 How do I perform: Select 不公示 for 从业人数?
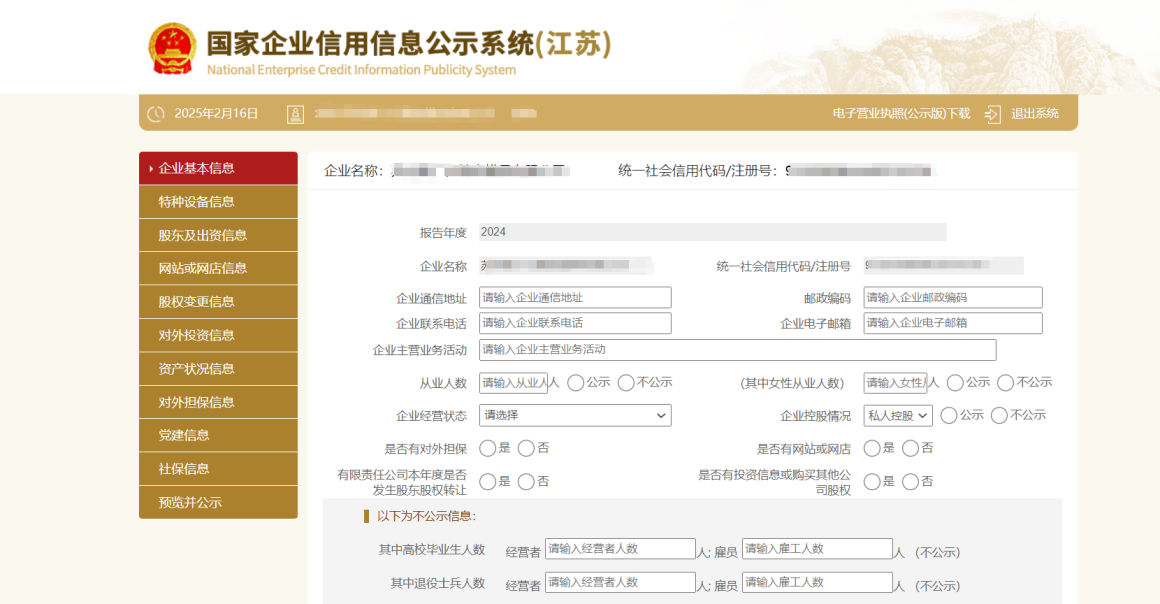coord(626,383)
